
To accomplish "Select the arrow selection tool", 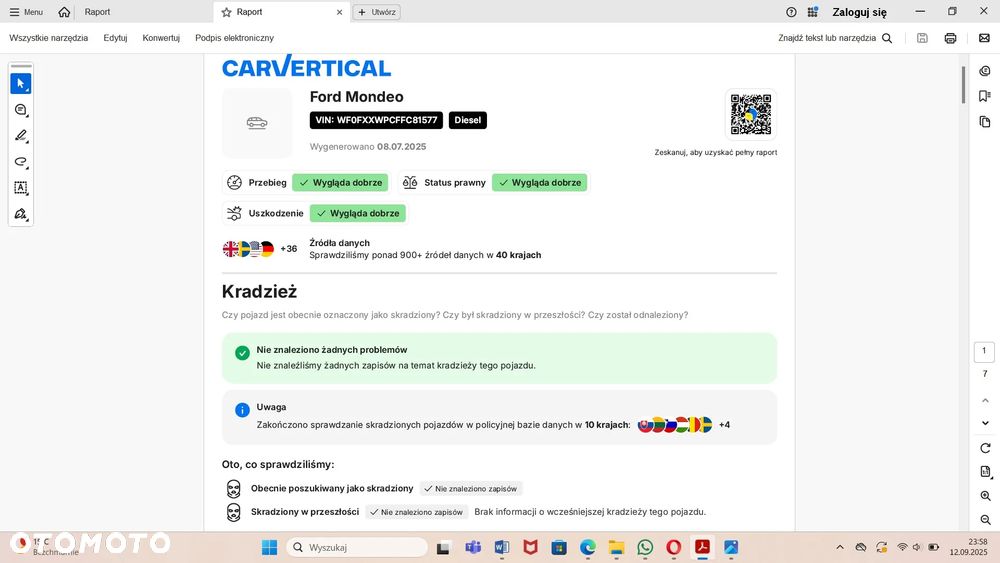I will (21, 84).
